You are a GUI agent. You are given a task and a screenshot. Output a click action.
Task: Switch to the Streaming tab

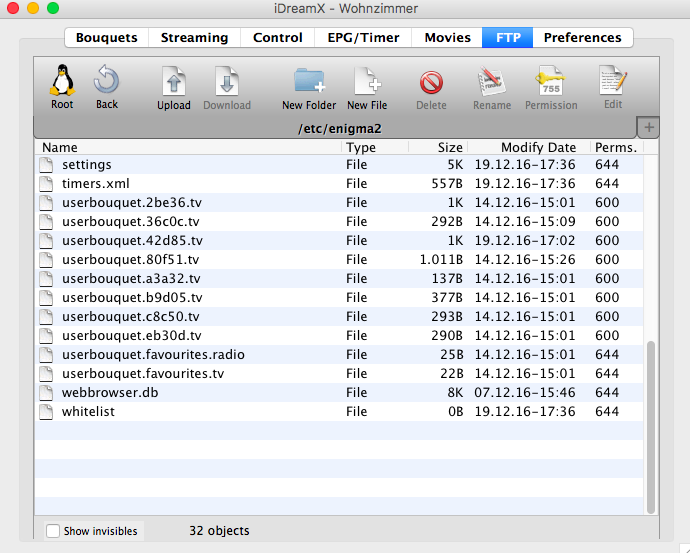tap(195, 37)
